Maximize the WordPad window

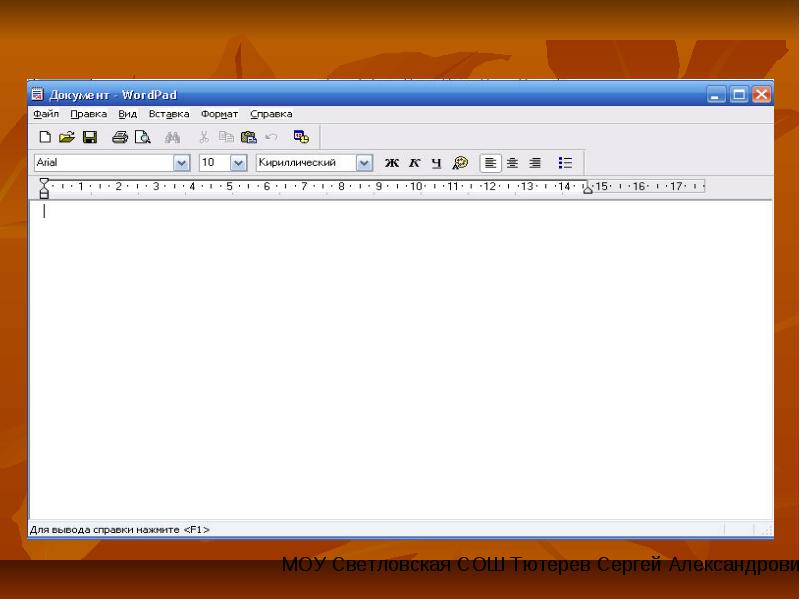pos(739,94)
